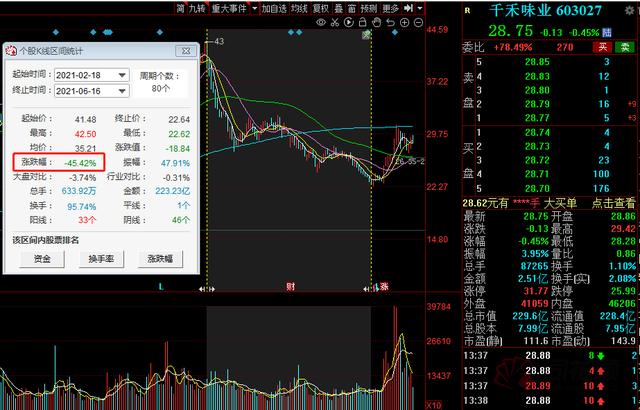Click the 换手率 ranking button

[102, 258]
